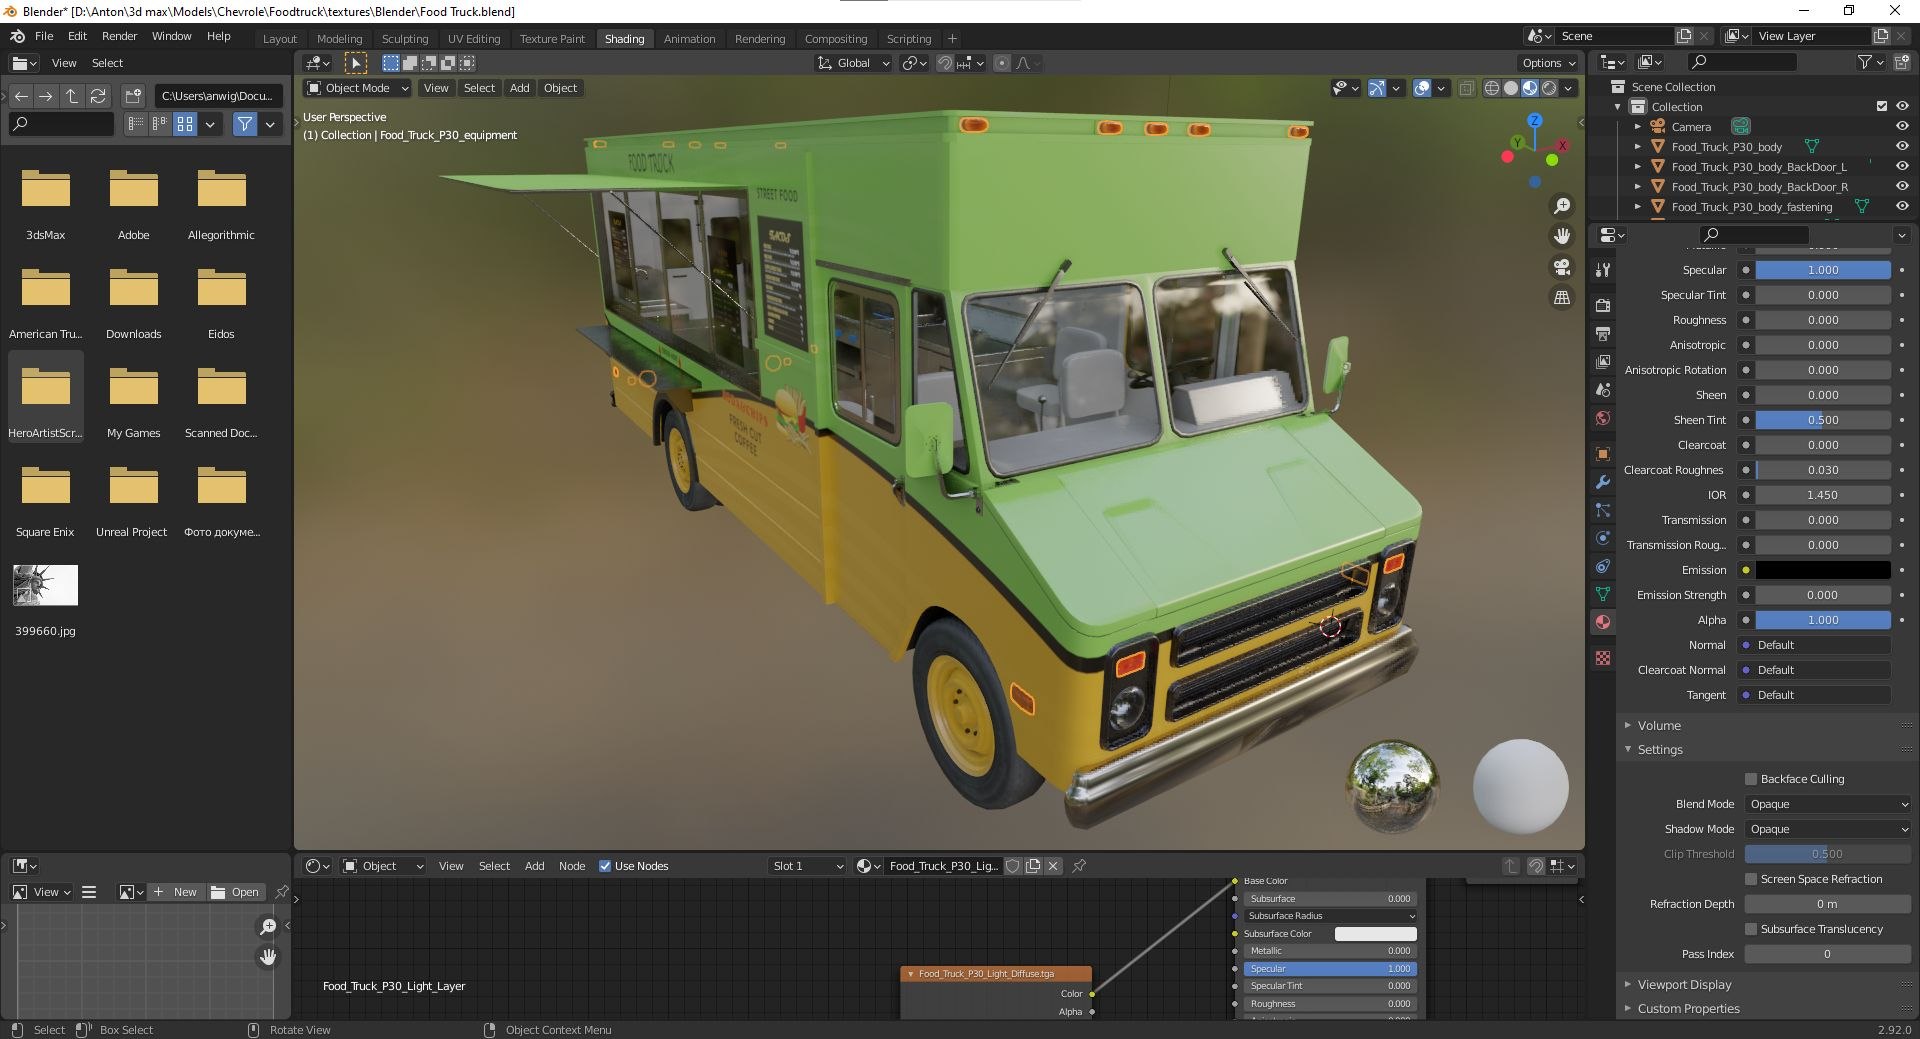Select the 399660.jpg thumbnail
Image resolution: width=1920 pixels, height=1039 pixels.
point(45,586)
